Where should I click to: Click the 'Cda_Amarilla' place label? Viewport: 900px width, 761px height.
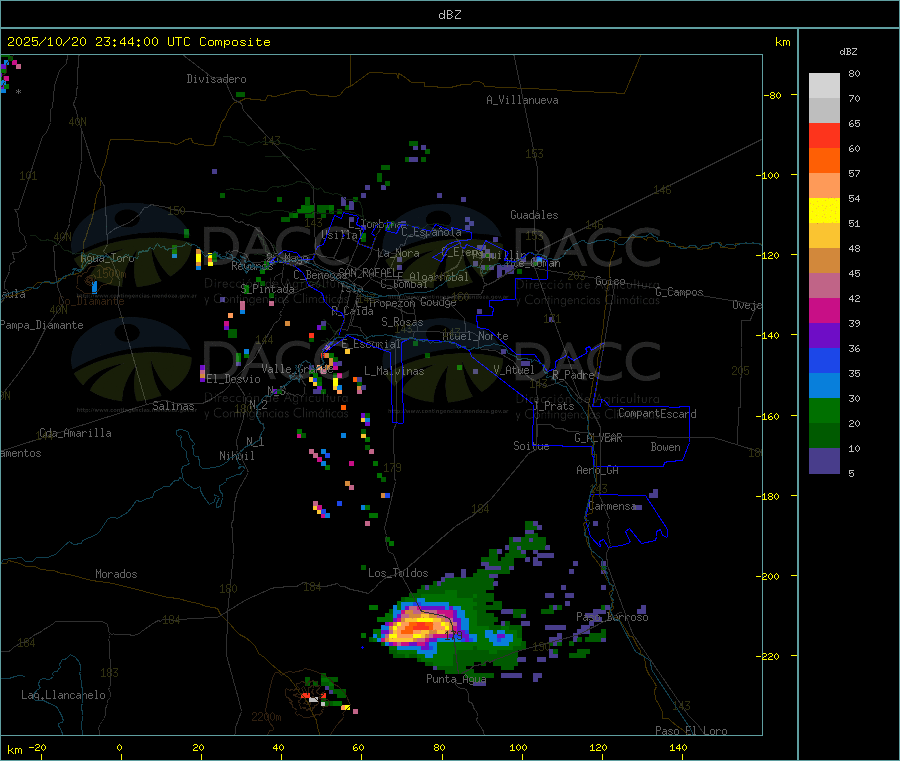click(75, 433)
